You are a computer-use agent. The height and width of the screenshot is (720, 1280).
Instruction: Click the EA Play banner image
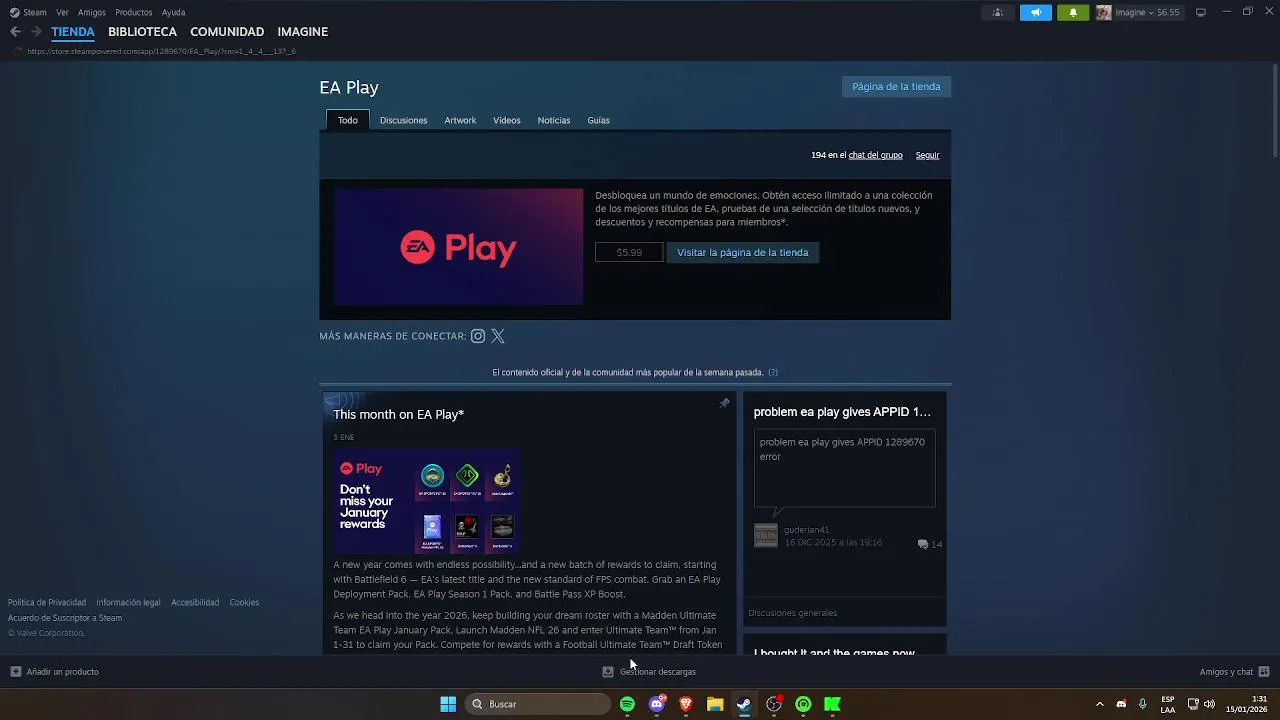pos(459,247)
